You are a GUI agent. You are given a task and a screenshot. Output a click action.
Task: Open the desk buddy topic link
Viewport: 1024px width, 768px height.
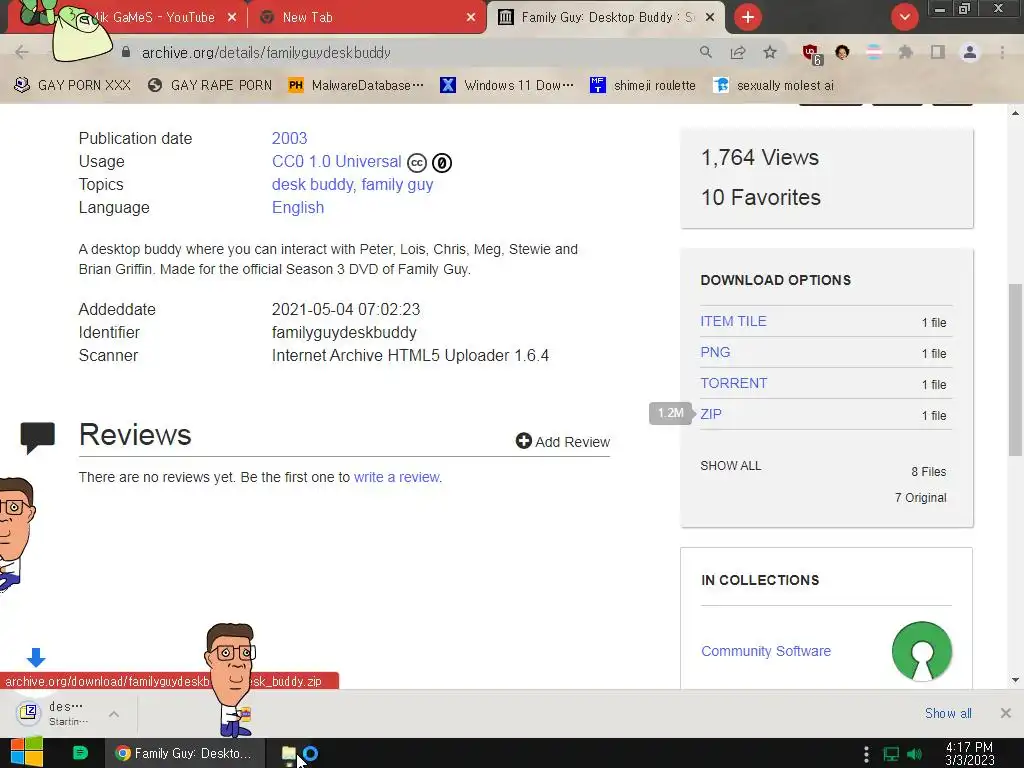(313, 184)
